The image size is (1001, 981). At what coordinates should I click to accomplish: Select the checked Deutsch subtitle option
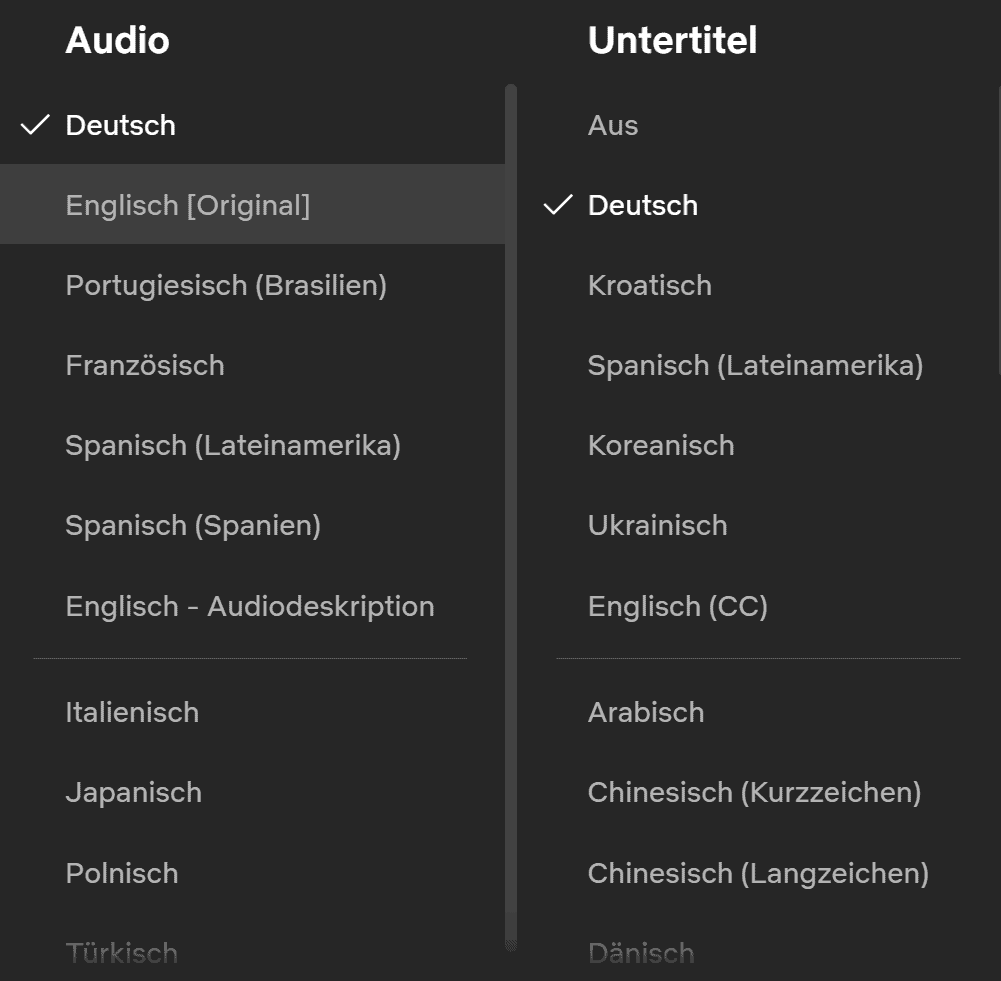coord(643,205)
